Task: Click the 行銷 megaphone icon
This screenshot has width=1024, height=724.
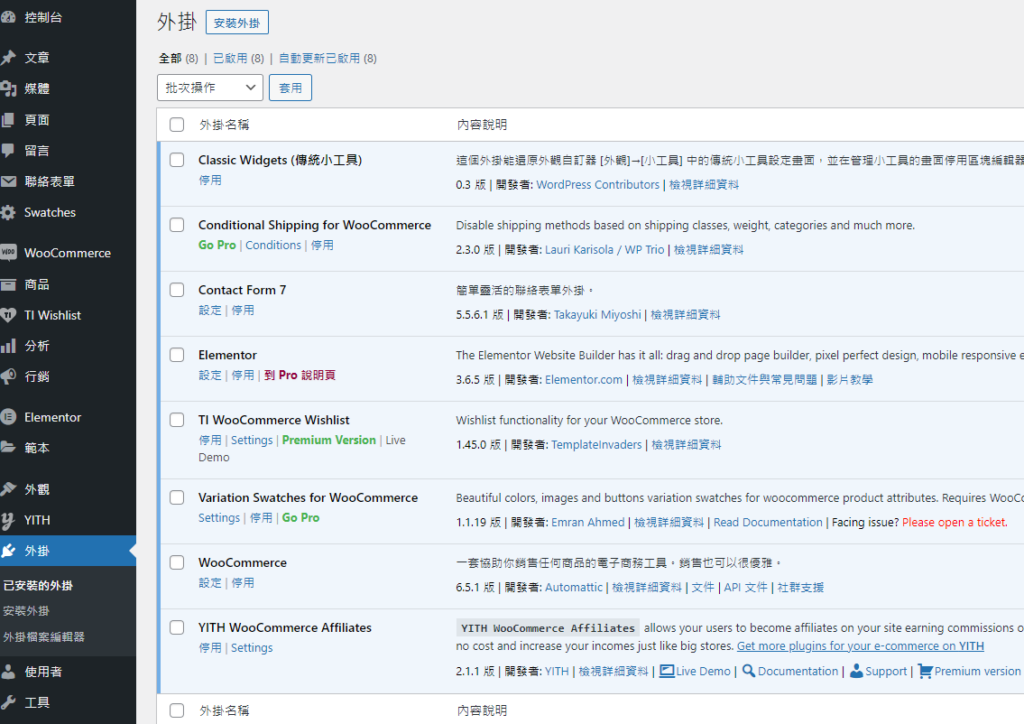Action: coord(8,377)
